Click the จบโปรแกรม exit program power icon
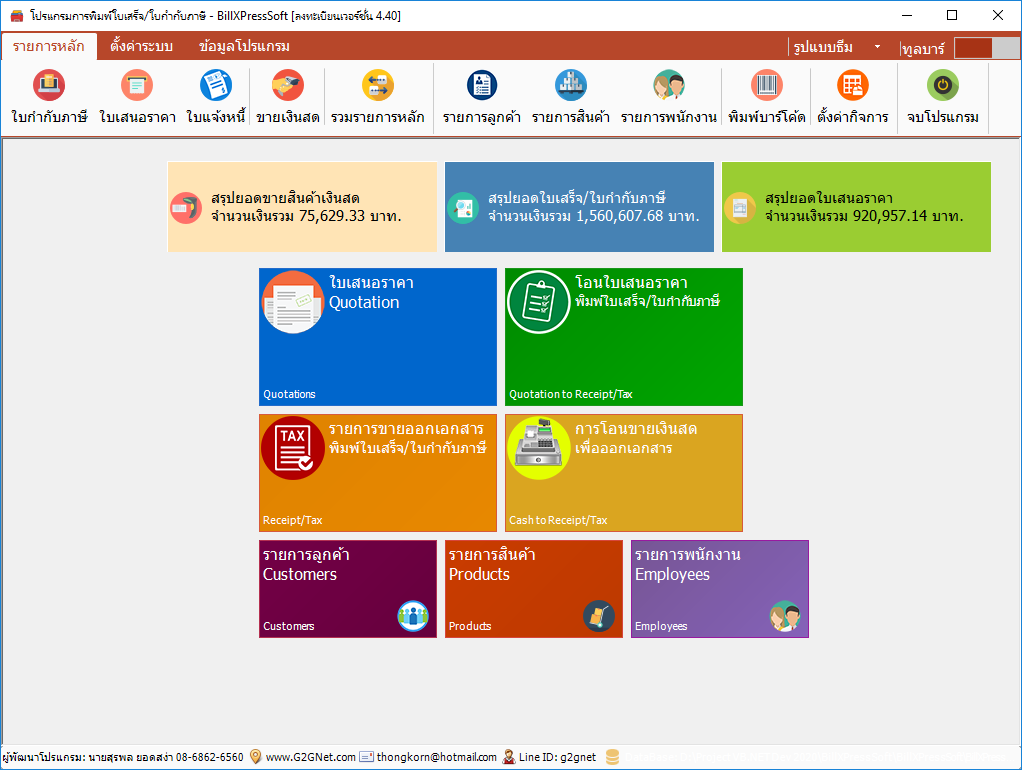The height and width of the screenshot is (770, 1022). click(942, 85)
